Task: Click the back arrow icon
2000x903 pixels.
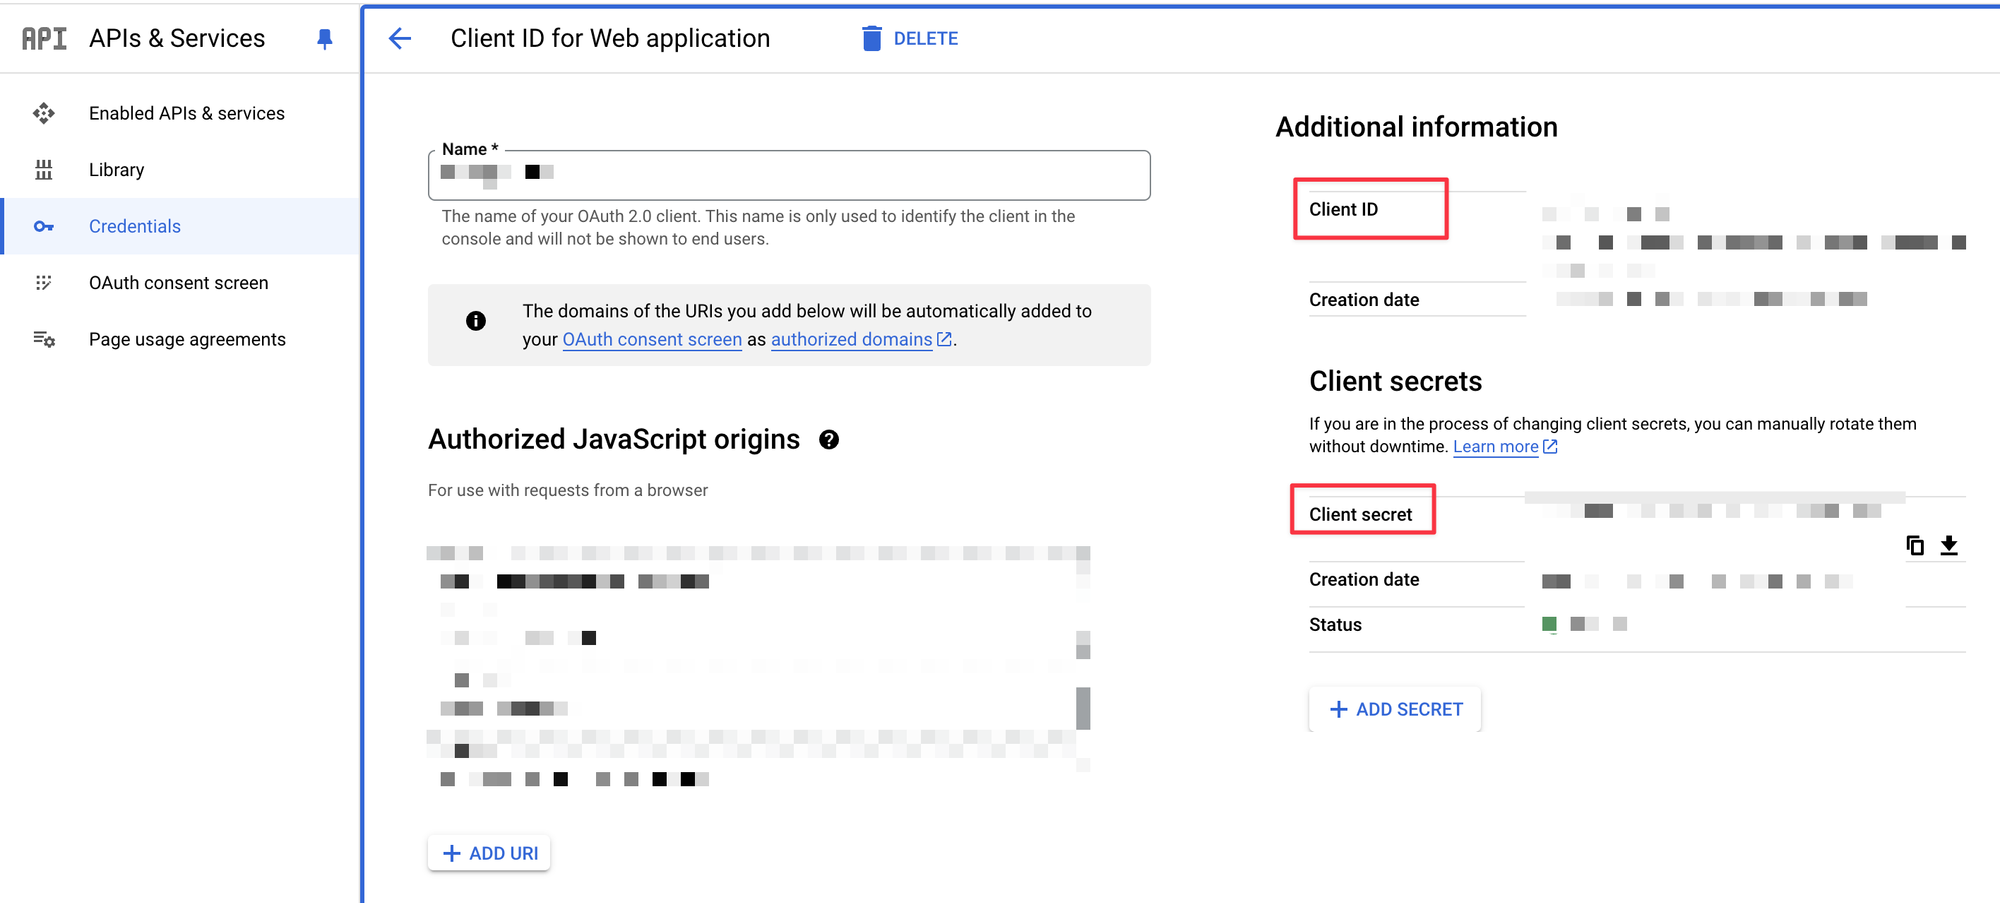Action: [x=400, y=39]
